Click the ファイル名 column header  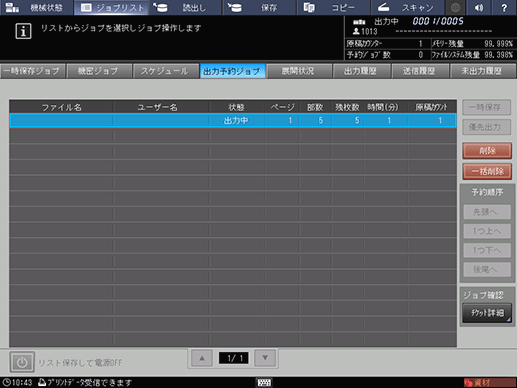point(61,107)
